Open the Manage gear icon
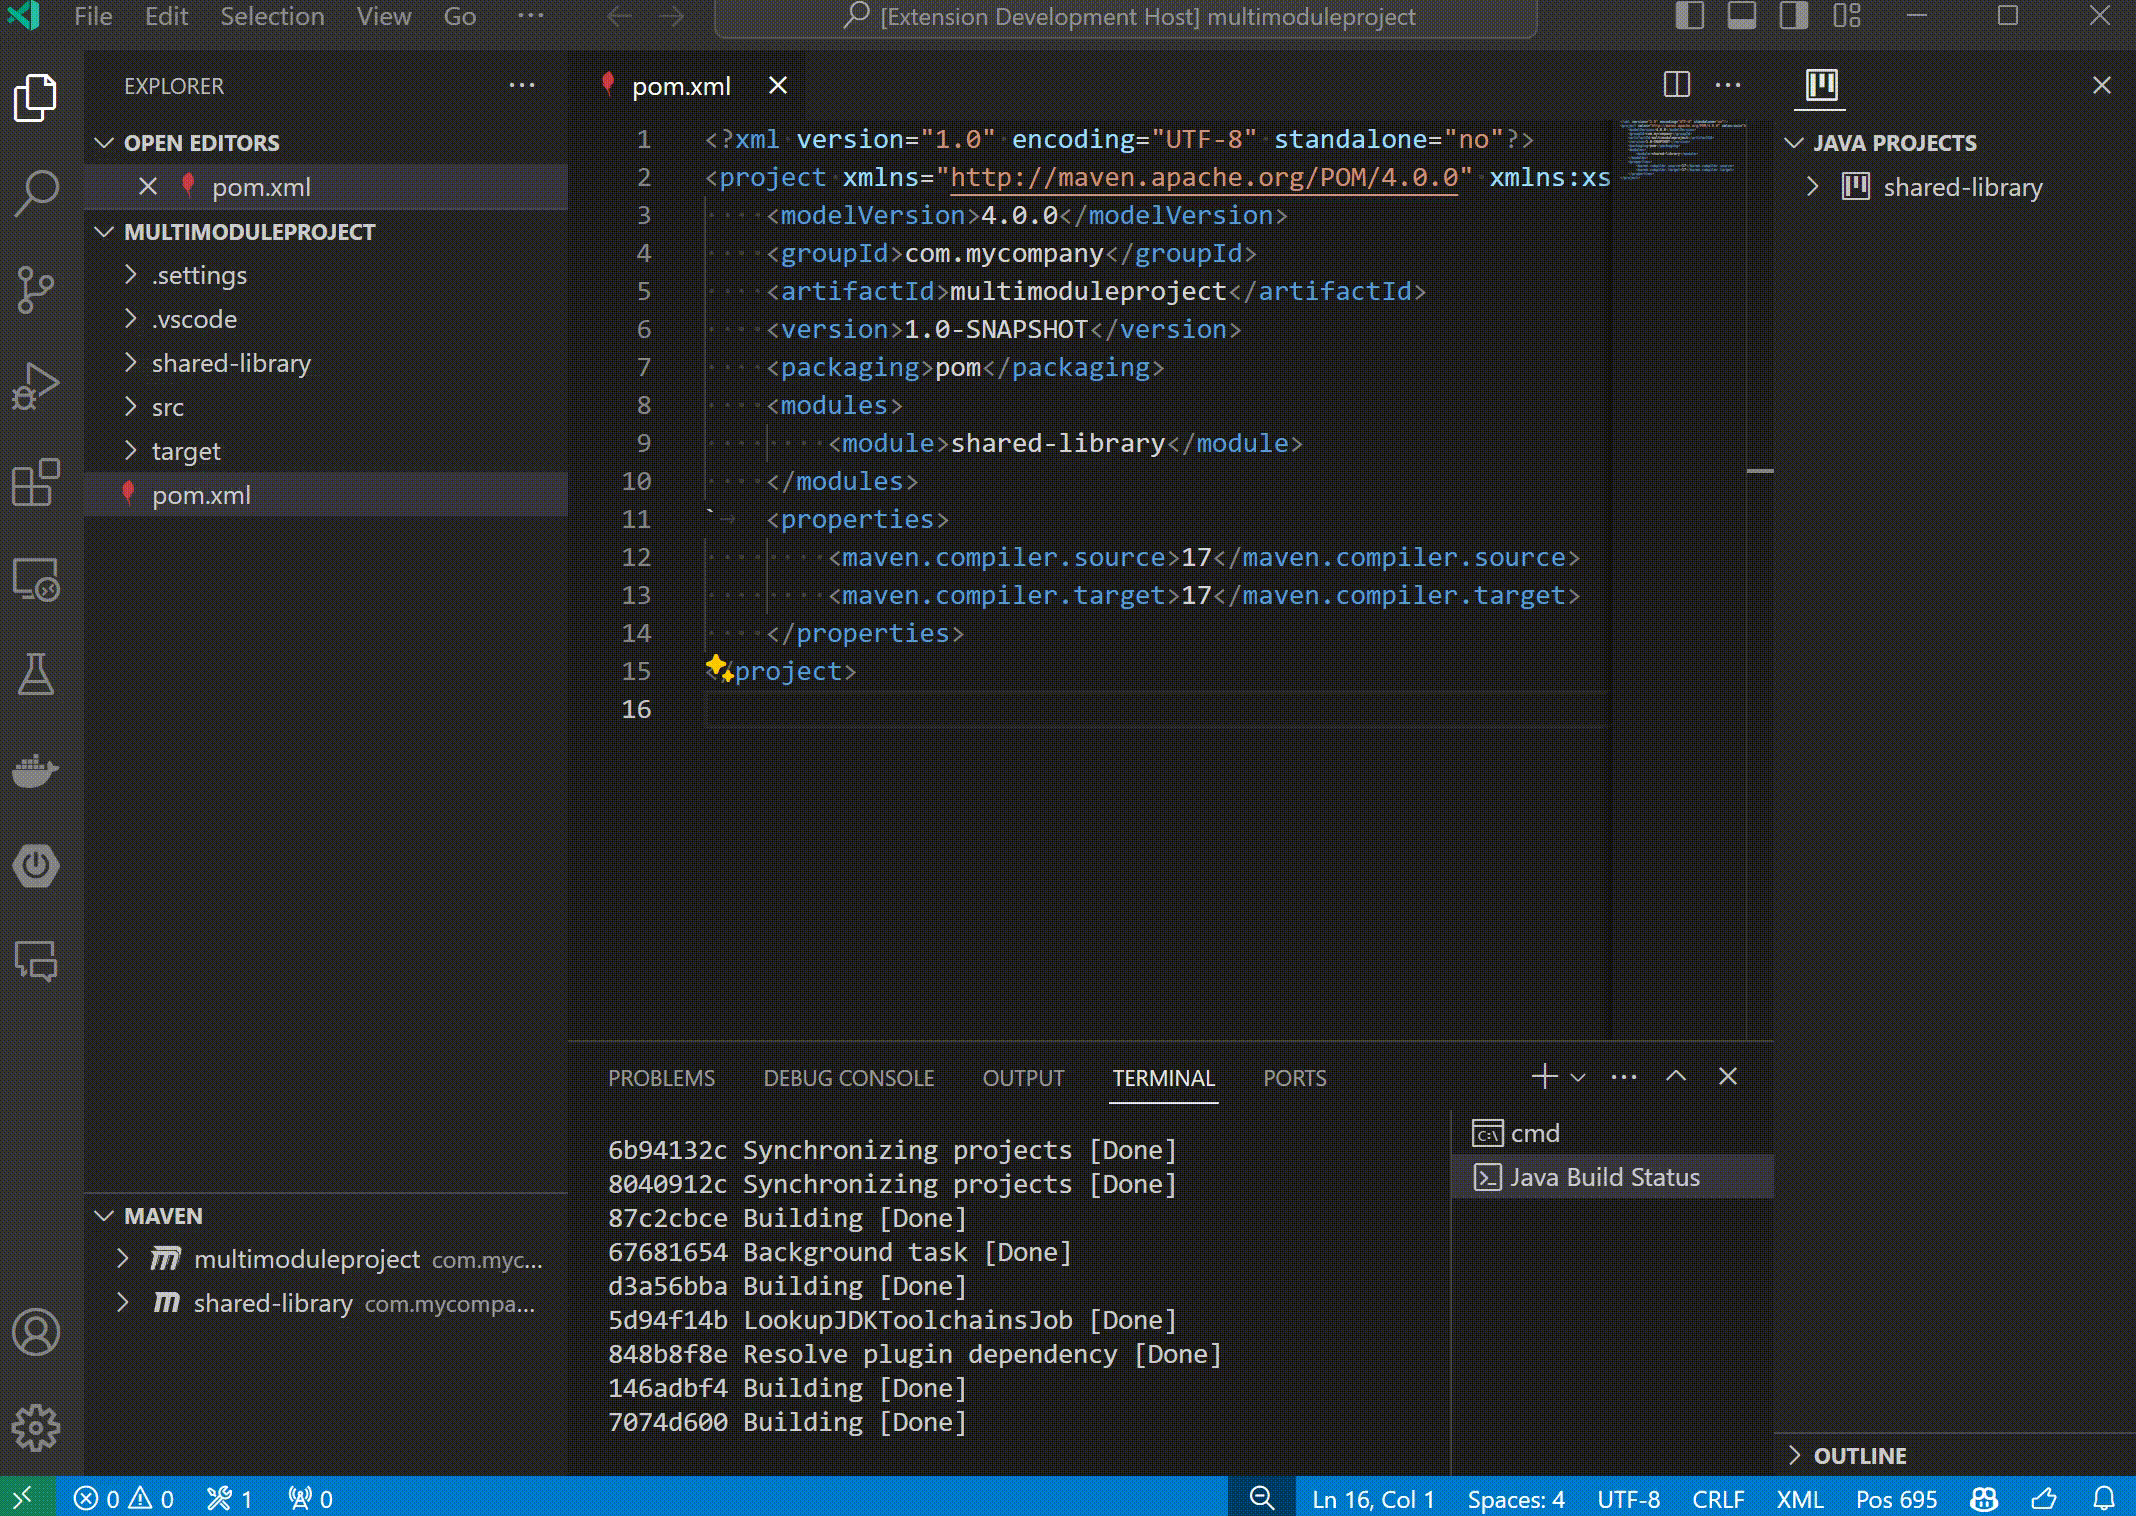Image resolution: width=2136 pixels, height=1516 pixels. pyautogui.click(x=36, y=1428)
